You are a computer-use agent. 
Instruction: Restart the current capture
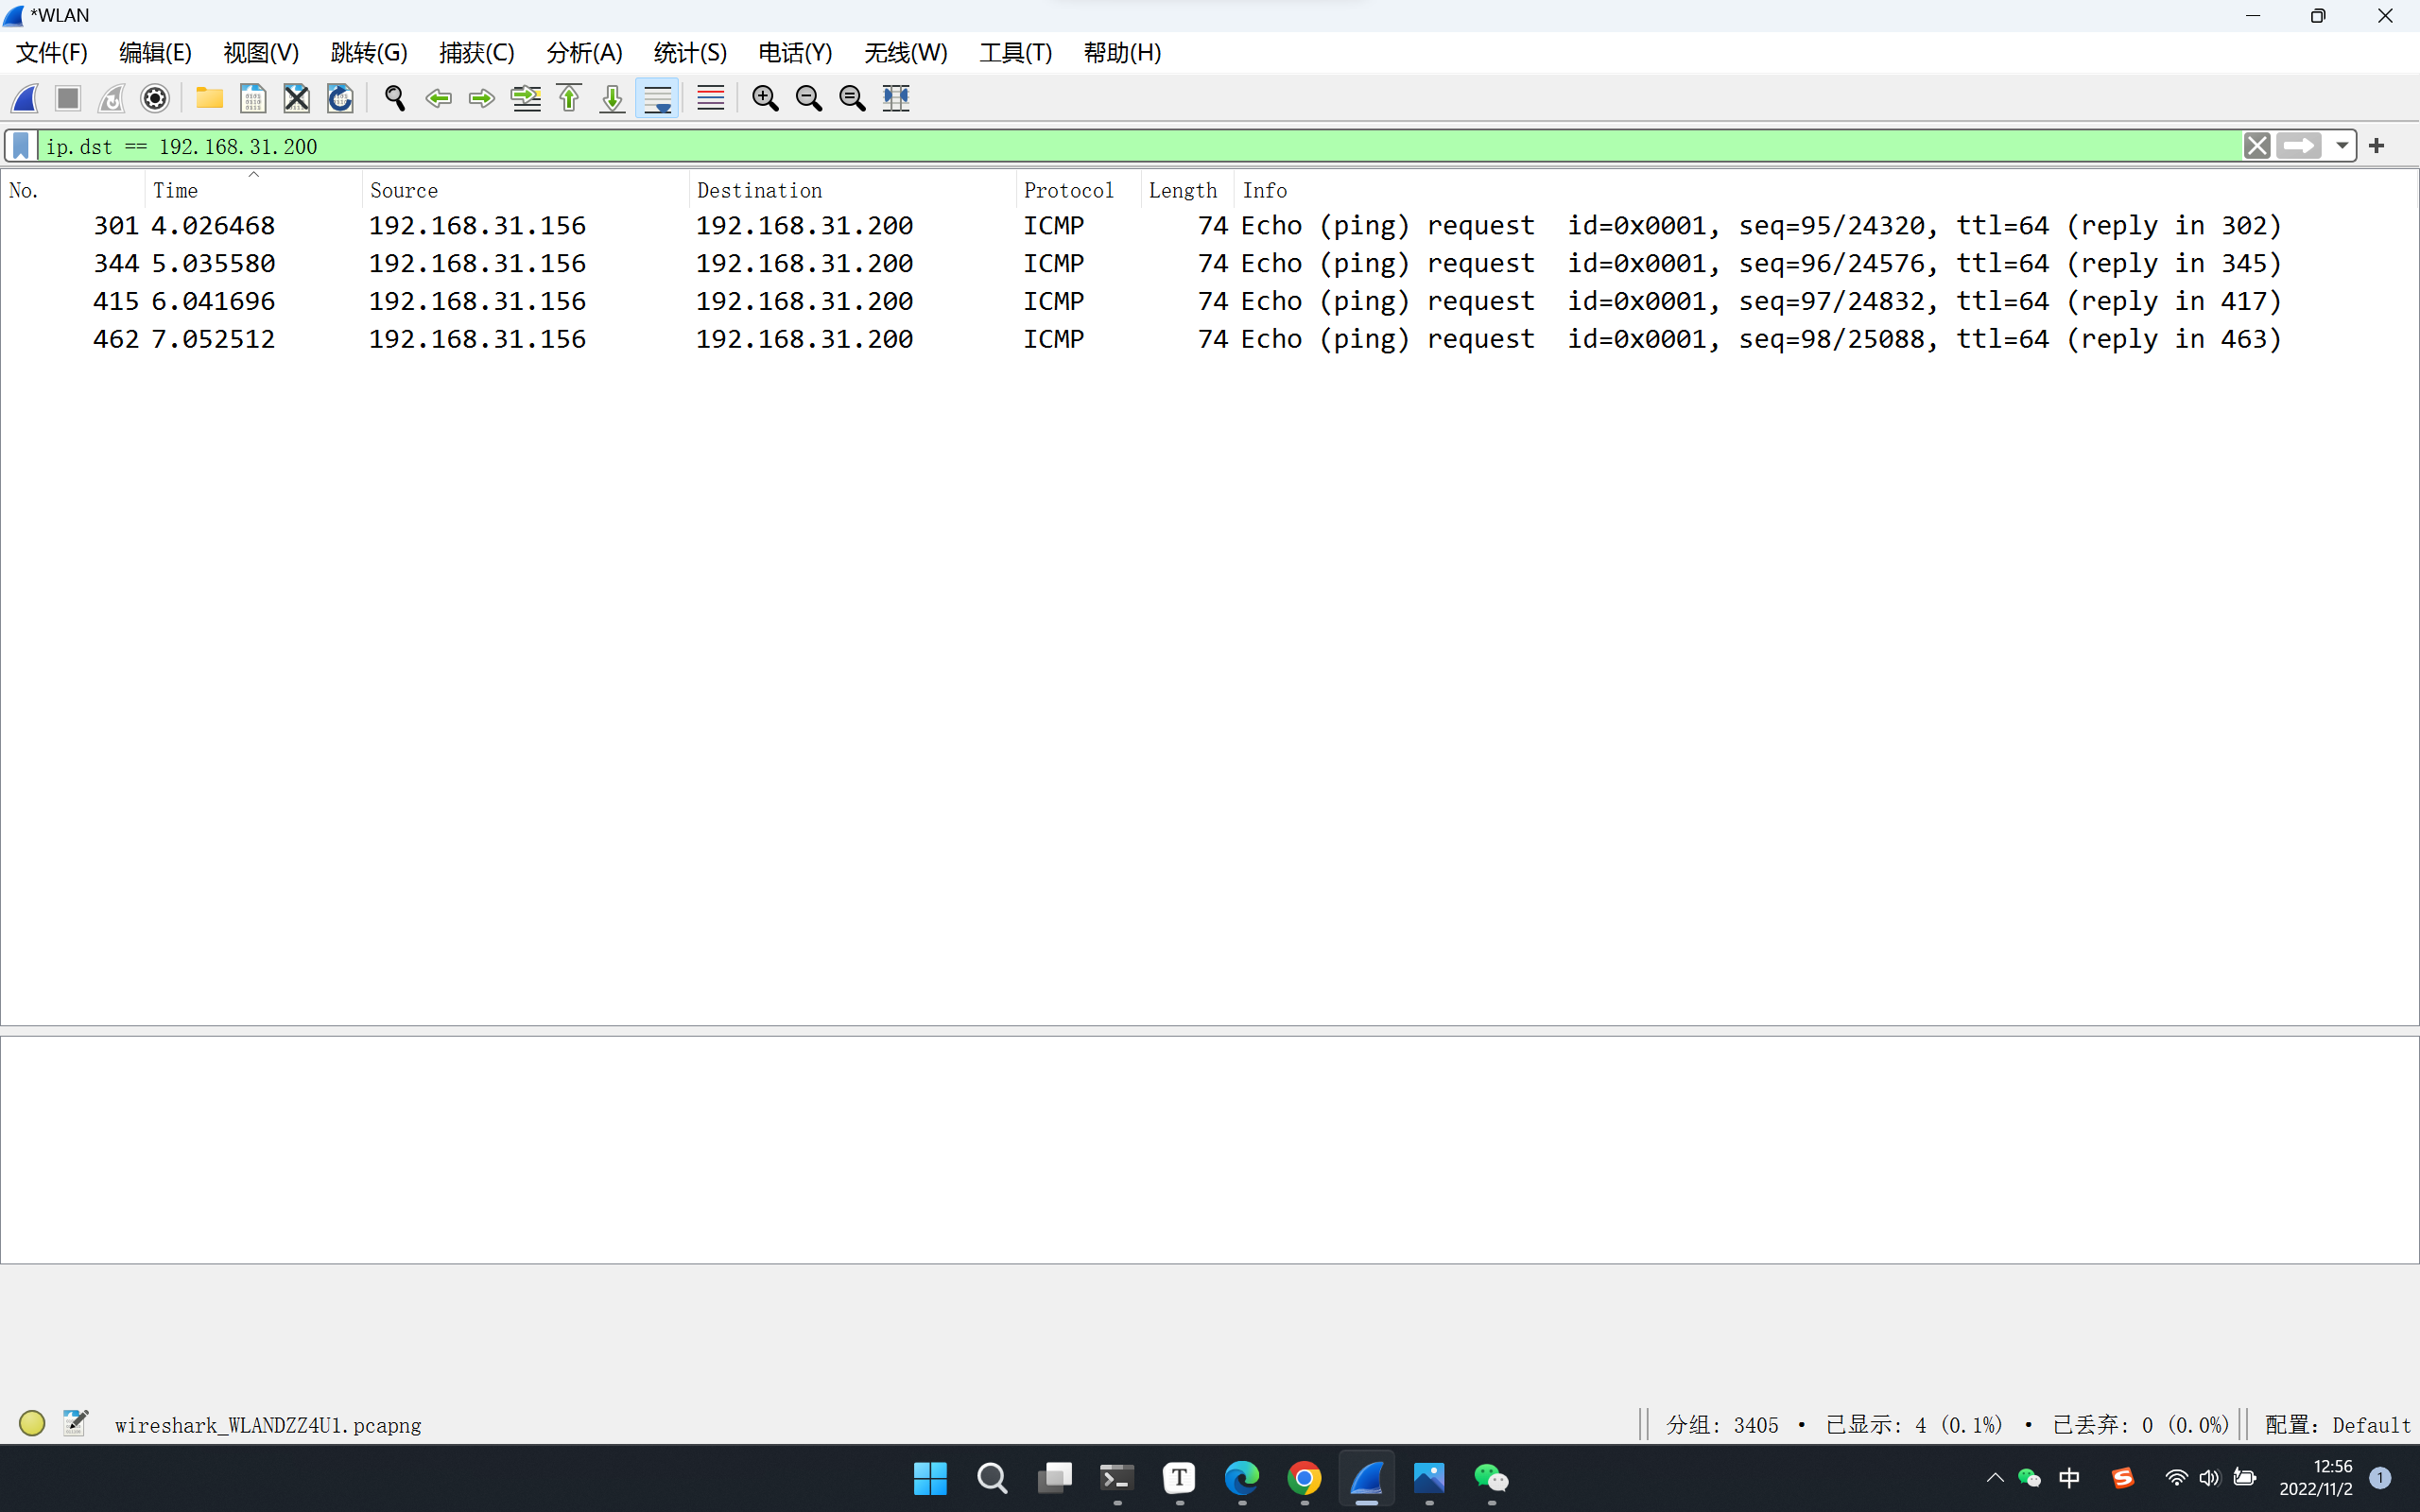click(x=111, y=98)
